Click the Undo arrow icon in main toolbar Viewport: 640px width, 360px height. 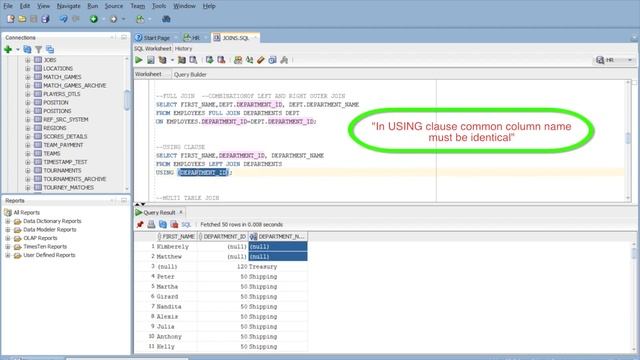(x=63, y=19)
